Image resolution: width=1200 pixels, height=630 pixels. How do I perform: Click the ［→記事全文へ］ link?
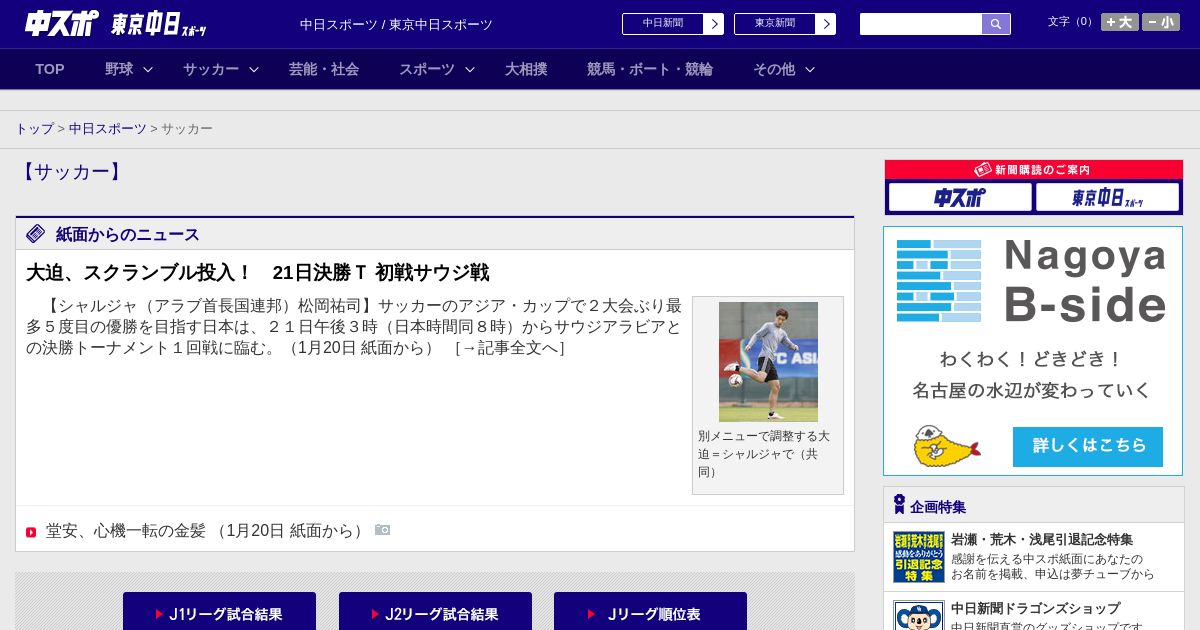510,348
